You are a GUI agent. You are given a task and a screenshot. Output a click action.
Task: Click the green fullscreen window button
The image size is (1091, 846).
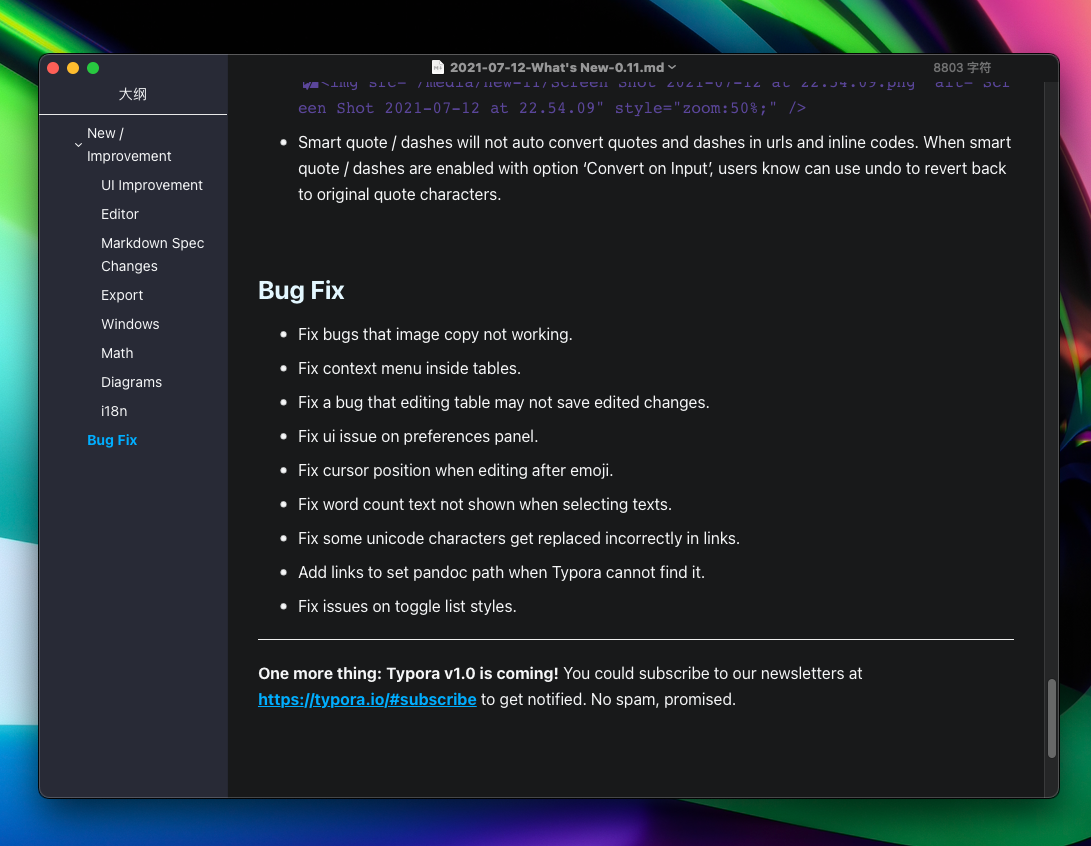(x=93, y=67)
